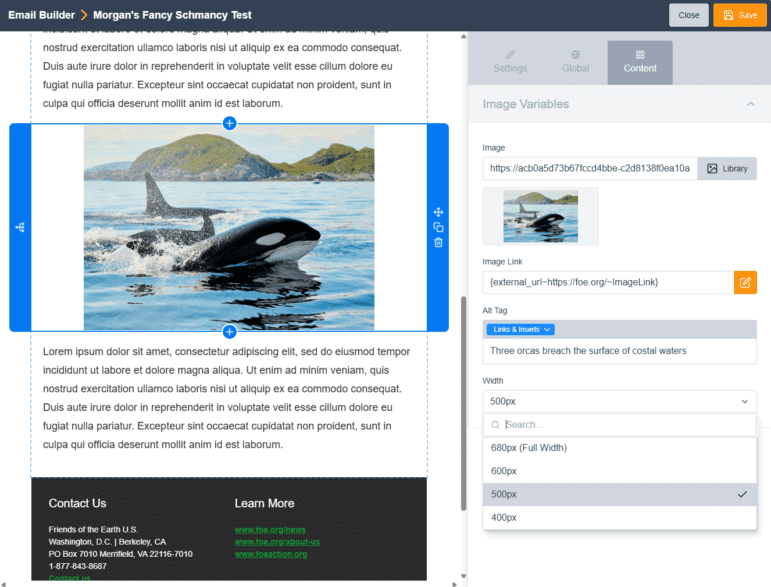
Task: Click the orange edit Image Link icon
Action: [745, 282]
